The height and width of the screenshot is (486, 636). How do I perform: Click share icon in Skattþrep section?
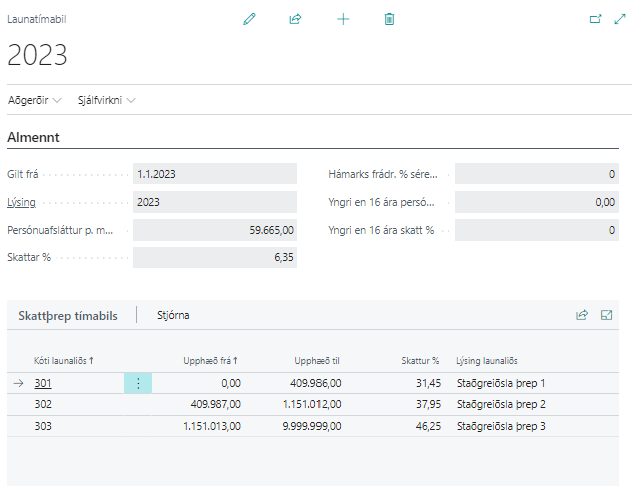tap(582, 315)
